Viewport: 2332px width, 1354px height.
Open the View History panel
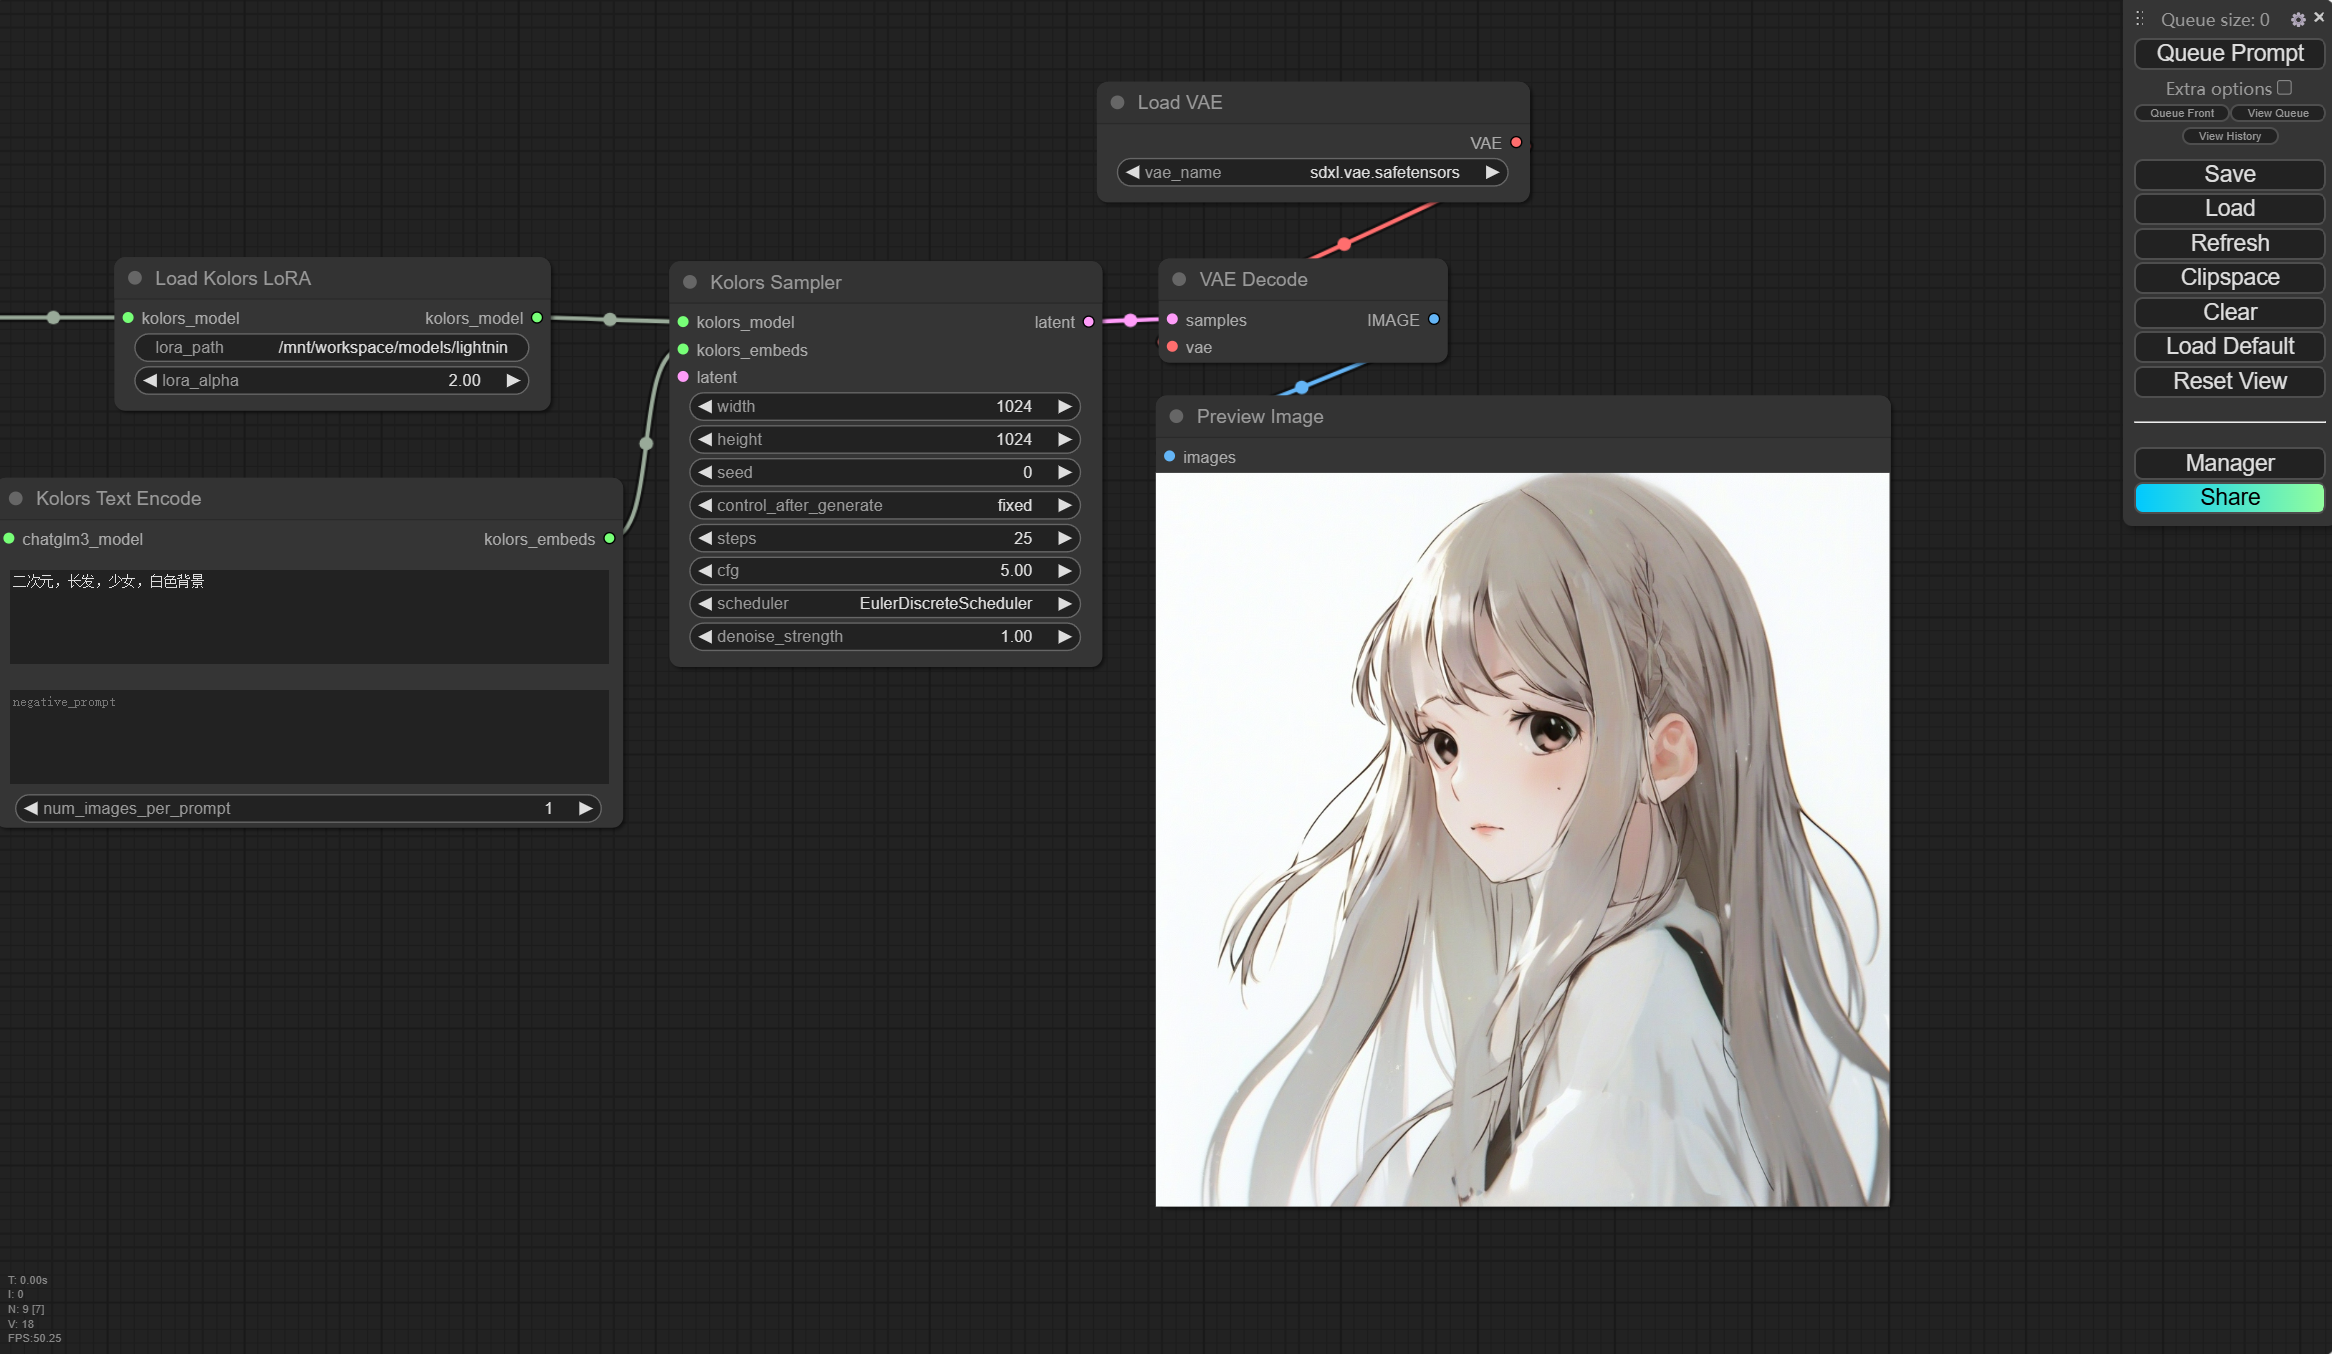pyautogui.click(x=2229, y=136)
